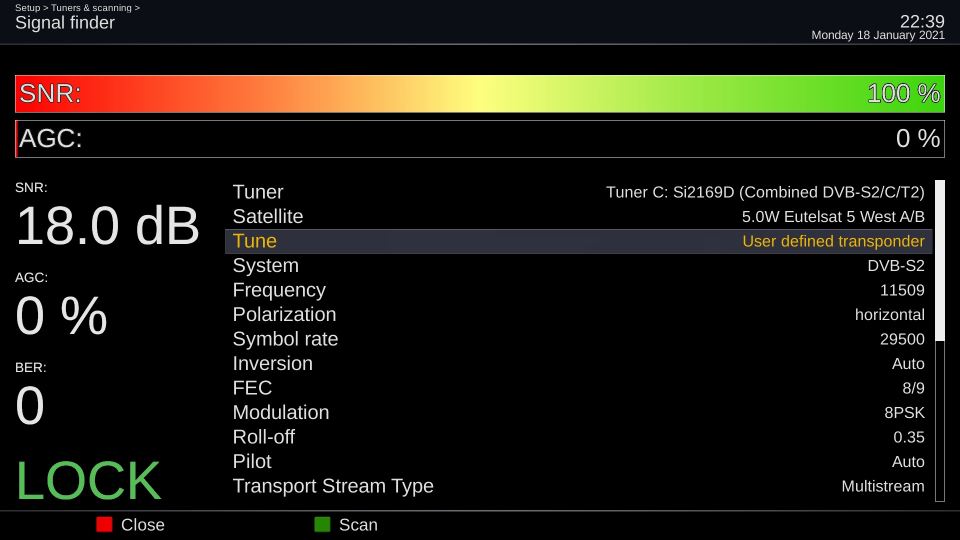This screenshot has height=540, width=960.
Task: Select the Tuner setting row
Action: [578, 192]
